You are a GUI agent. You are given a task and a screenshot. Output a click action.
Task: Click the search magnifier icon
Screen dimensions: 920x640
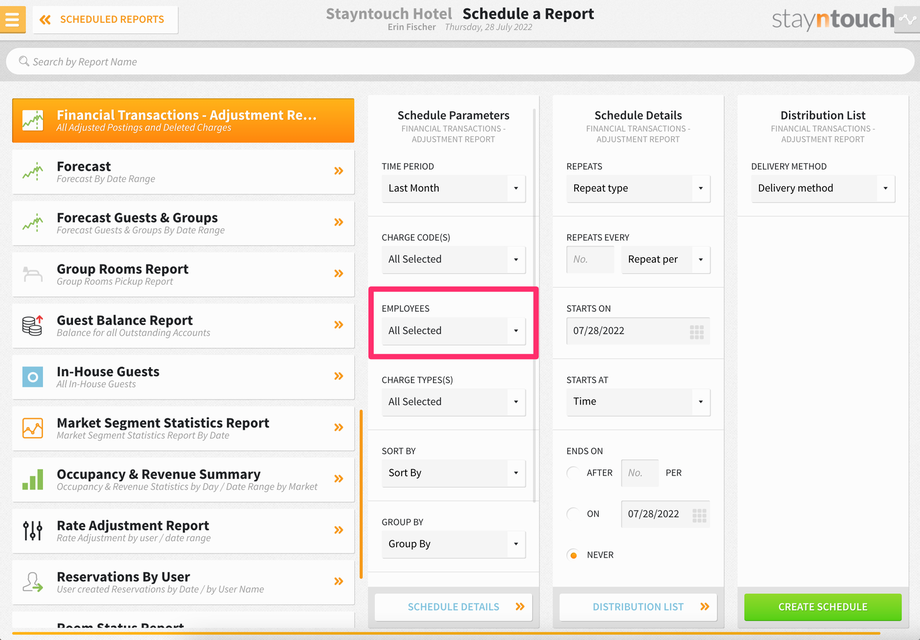[24, 61]
